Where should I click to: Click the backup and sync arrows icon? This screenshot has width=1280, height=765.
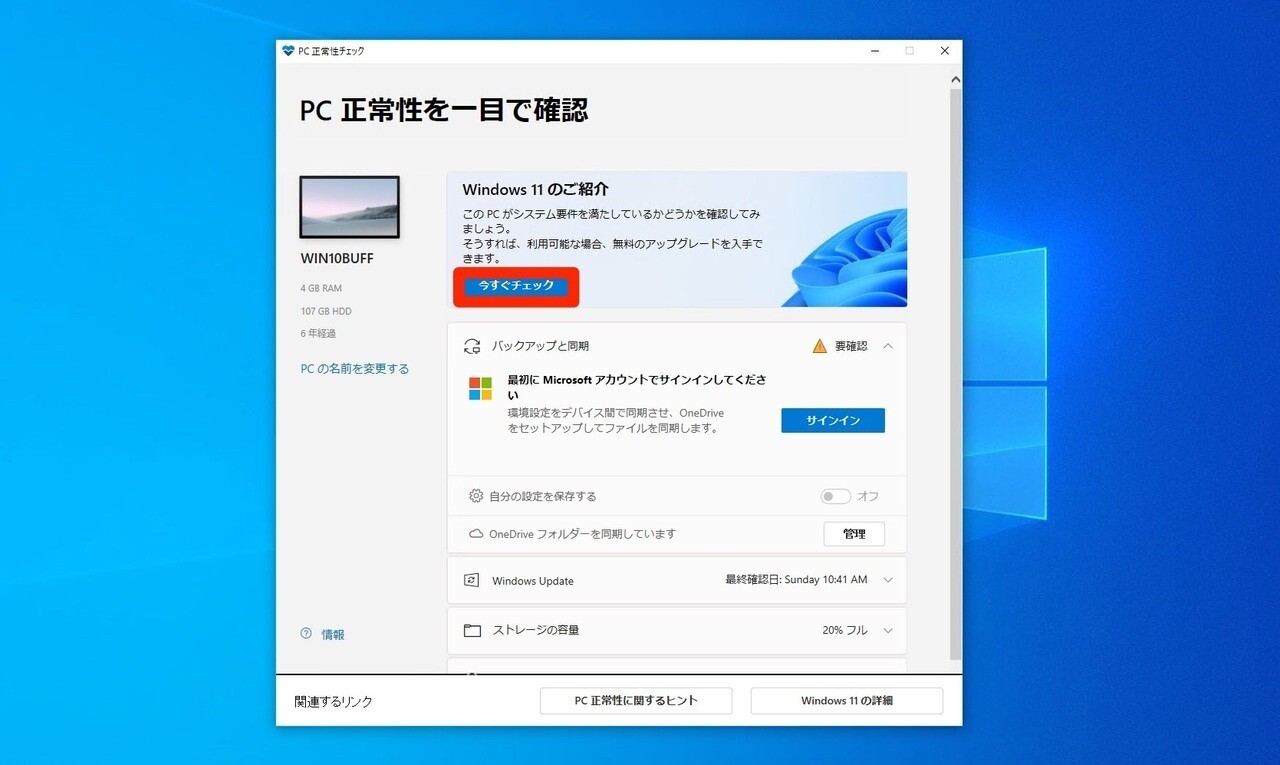click(x=472, y=346)
